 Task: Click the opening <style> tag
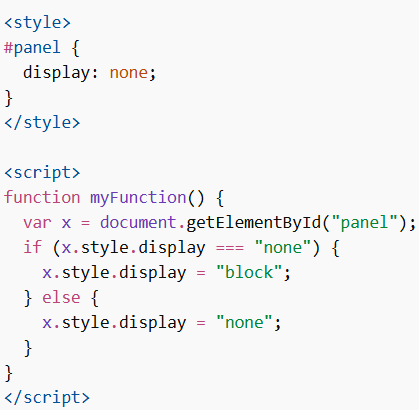[x=37, y=23]
